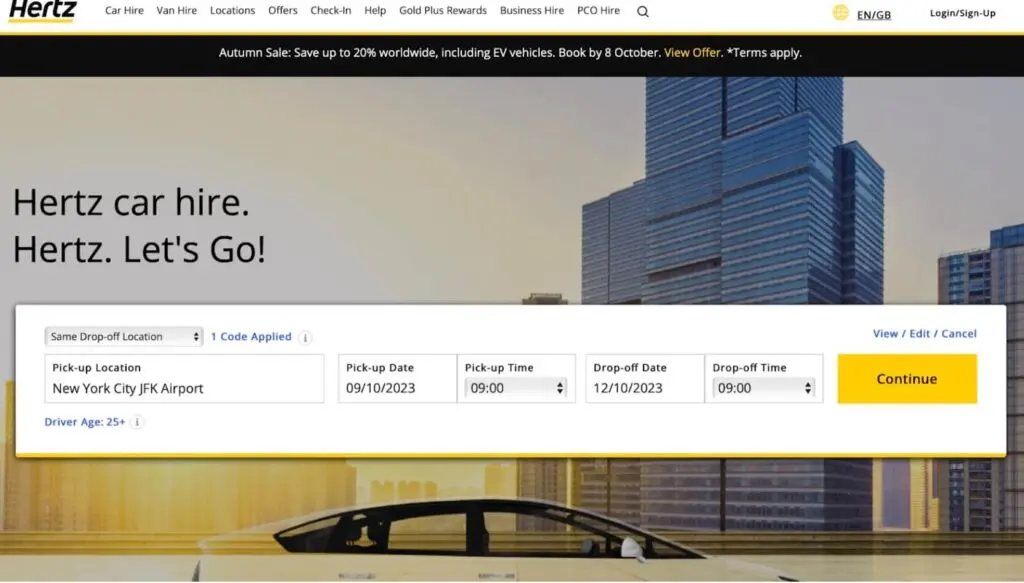
Task: Click the Driver Age: 25+ link
Action: [85, 422]
